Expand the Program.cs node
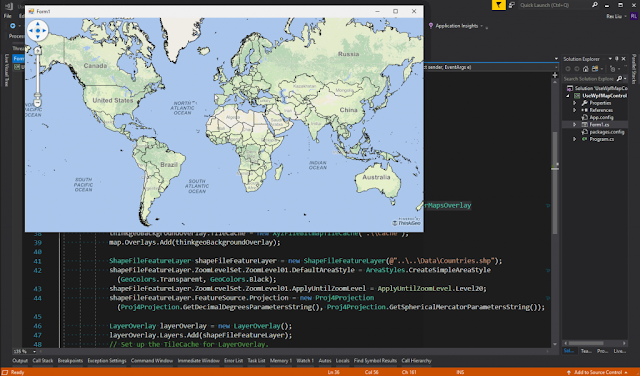 575,139
